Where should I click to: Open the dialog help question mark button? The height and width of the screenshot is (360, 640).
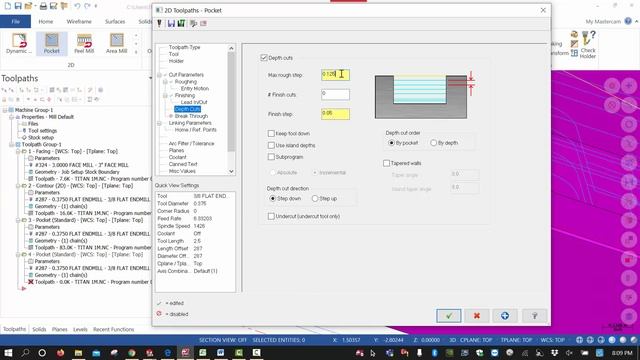pos(534,316)
